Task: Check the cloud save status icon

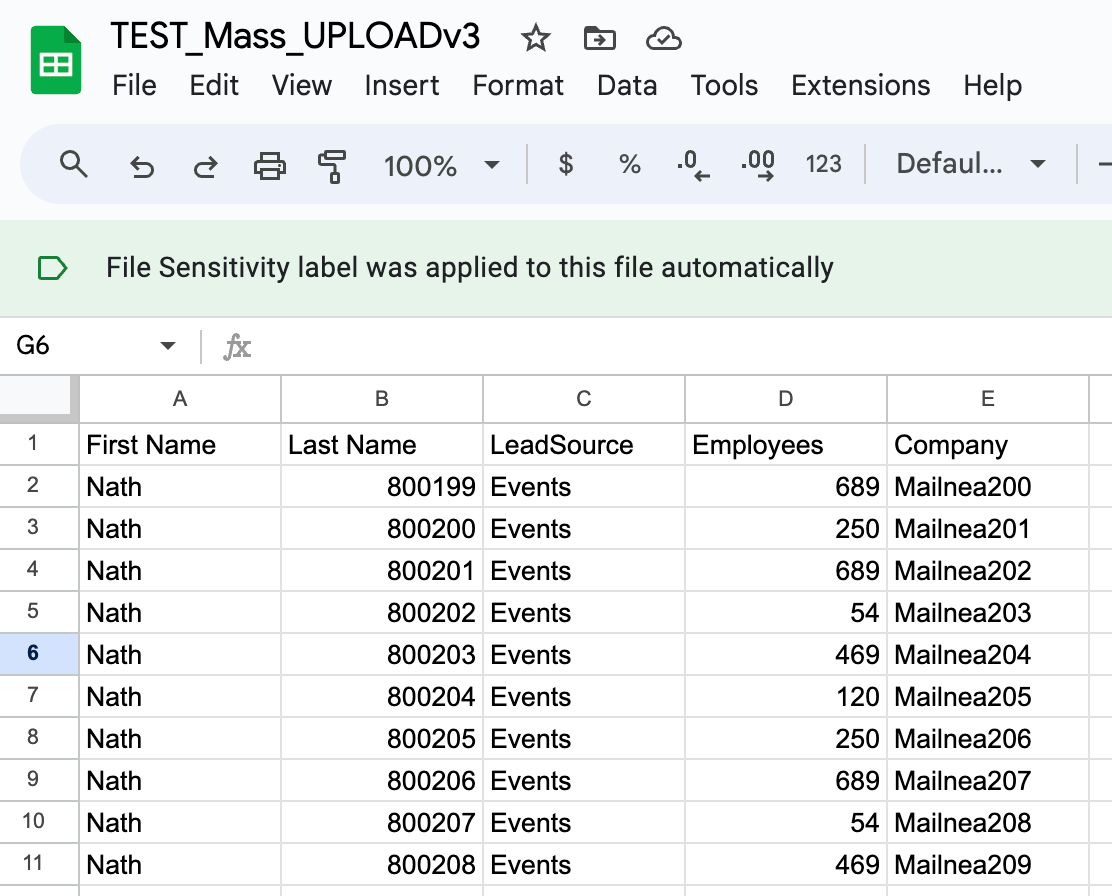Action: 664,38
